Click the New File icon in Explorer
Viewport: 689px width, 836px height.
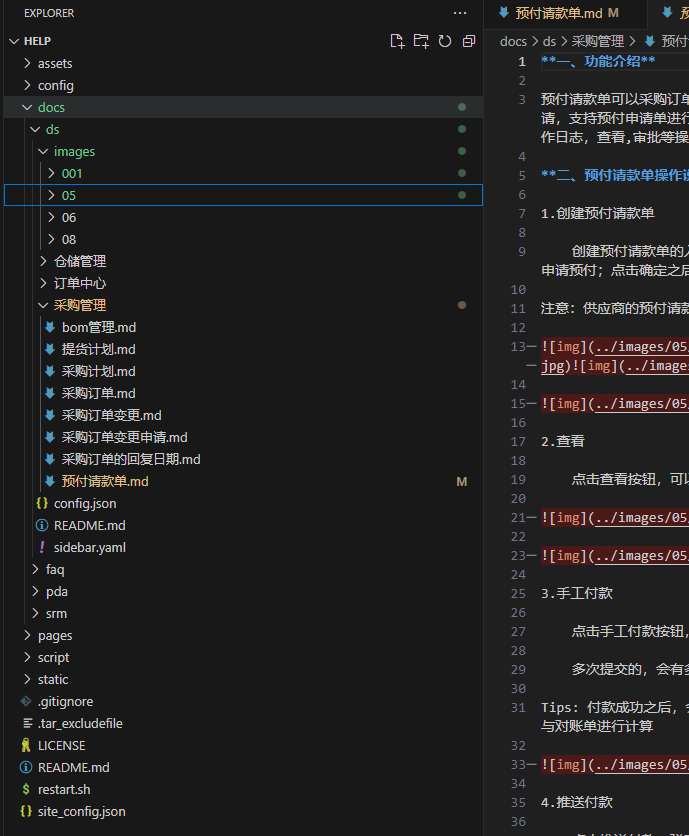(397, 41)
